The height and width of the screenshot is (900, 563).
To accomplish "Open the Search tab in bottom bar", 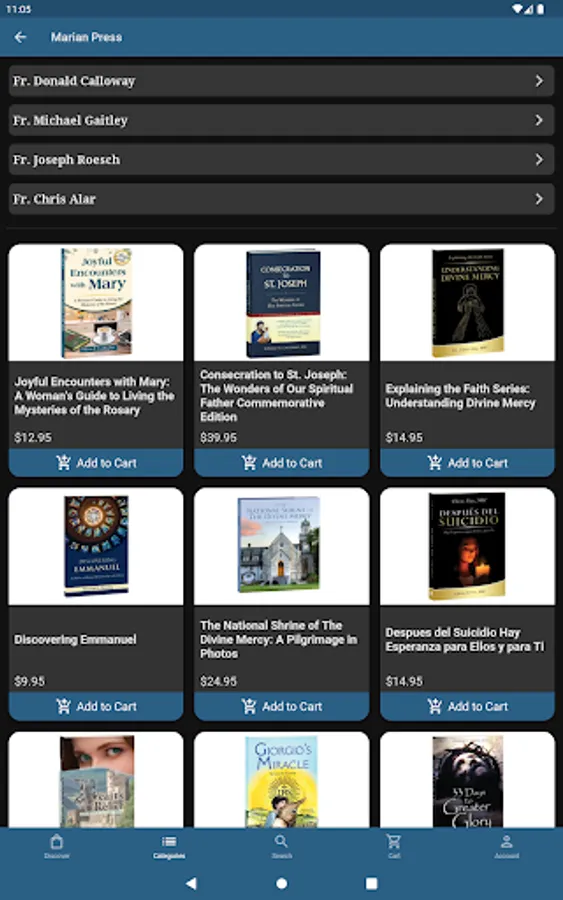I will (x=281, y=846).
